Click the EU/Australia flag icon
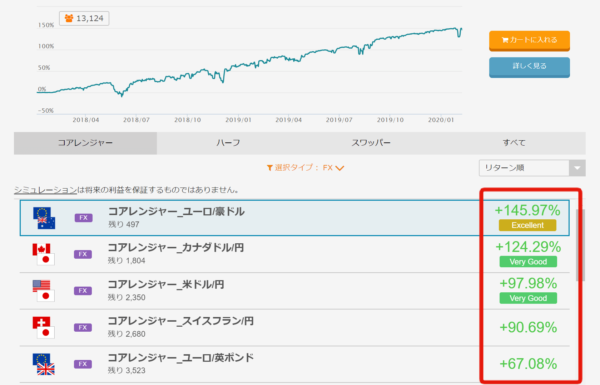 coord(44,218)
